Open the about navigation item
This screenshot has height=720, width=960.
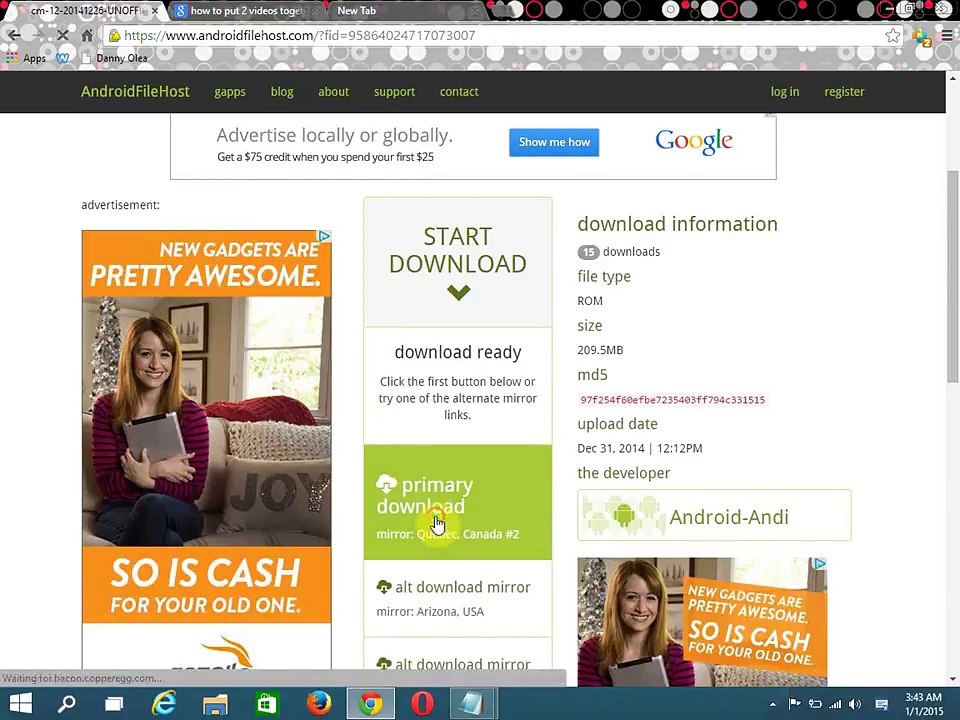334,92
